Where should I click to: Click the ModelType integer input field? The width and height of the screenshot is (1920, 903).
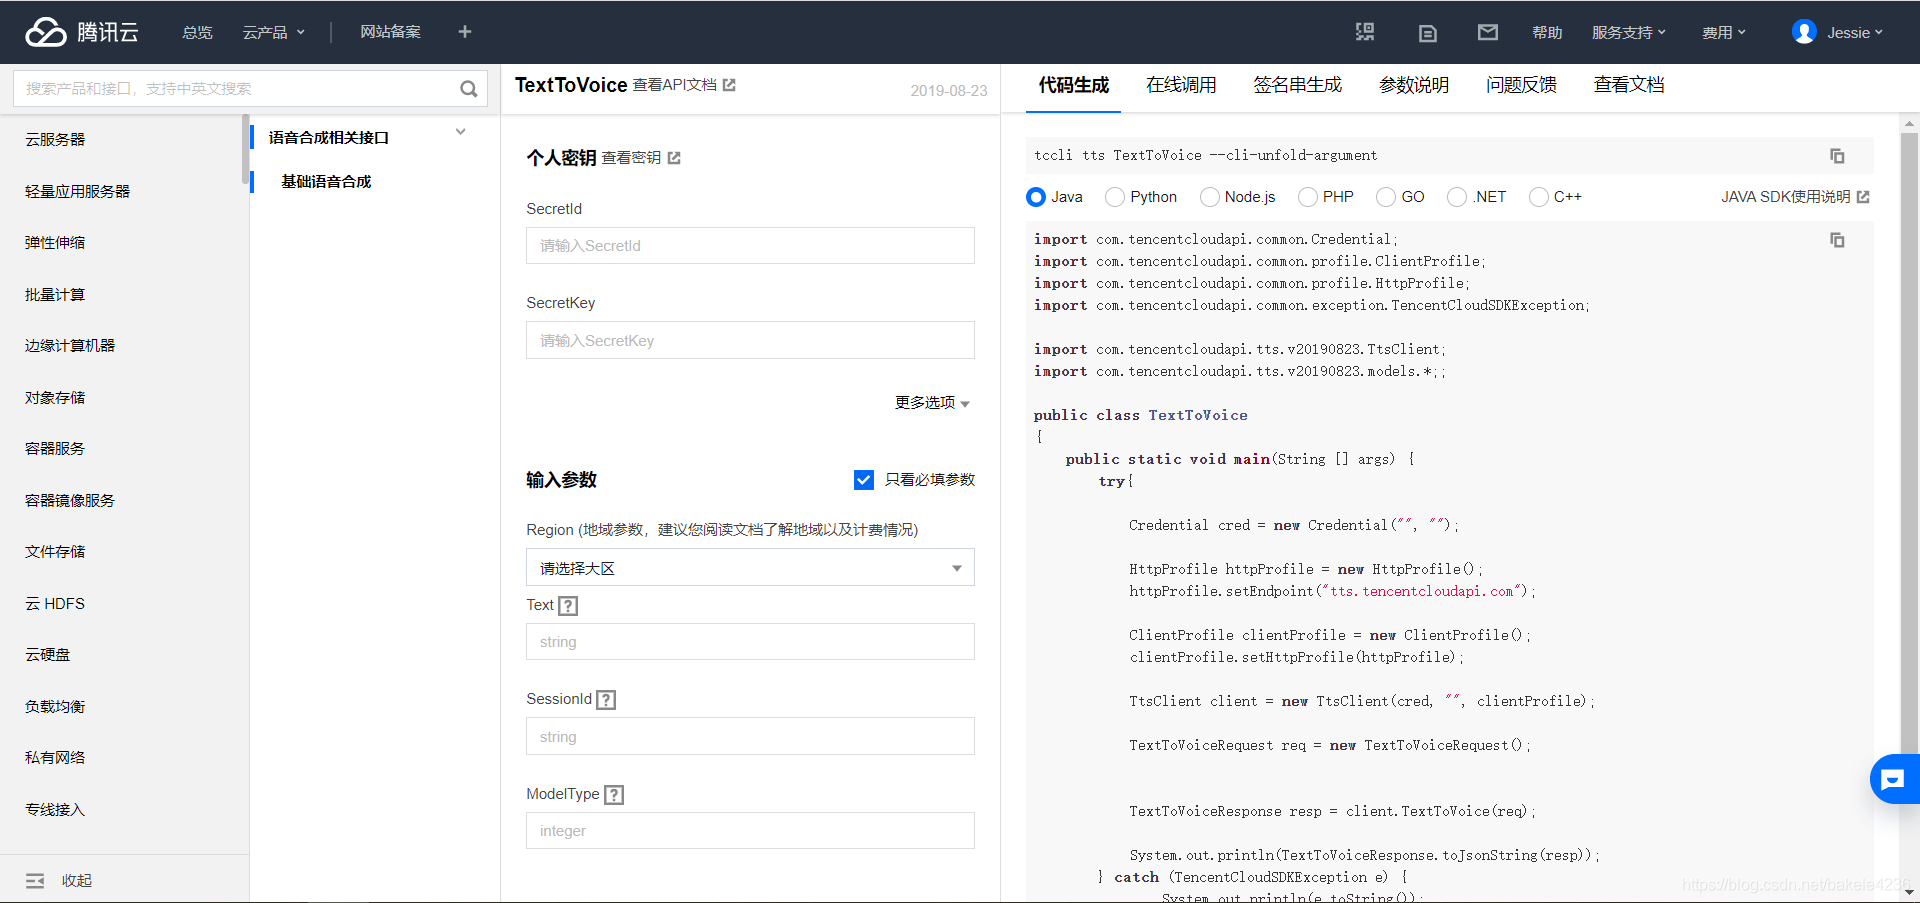click(x=750, y=831)
